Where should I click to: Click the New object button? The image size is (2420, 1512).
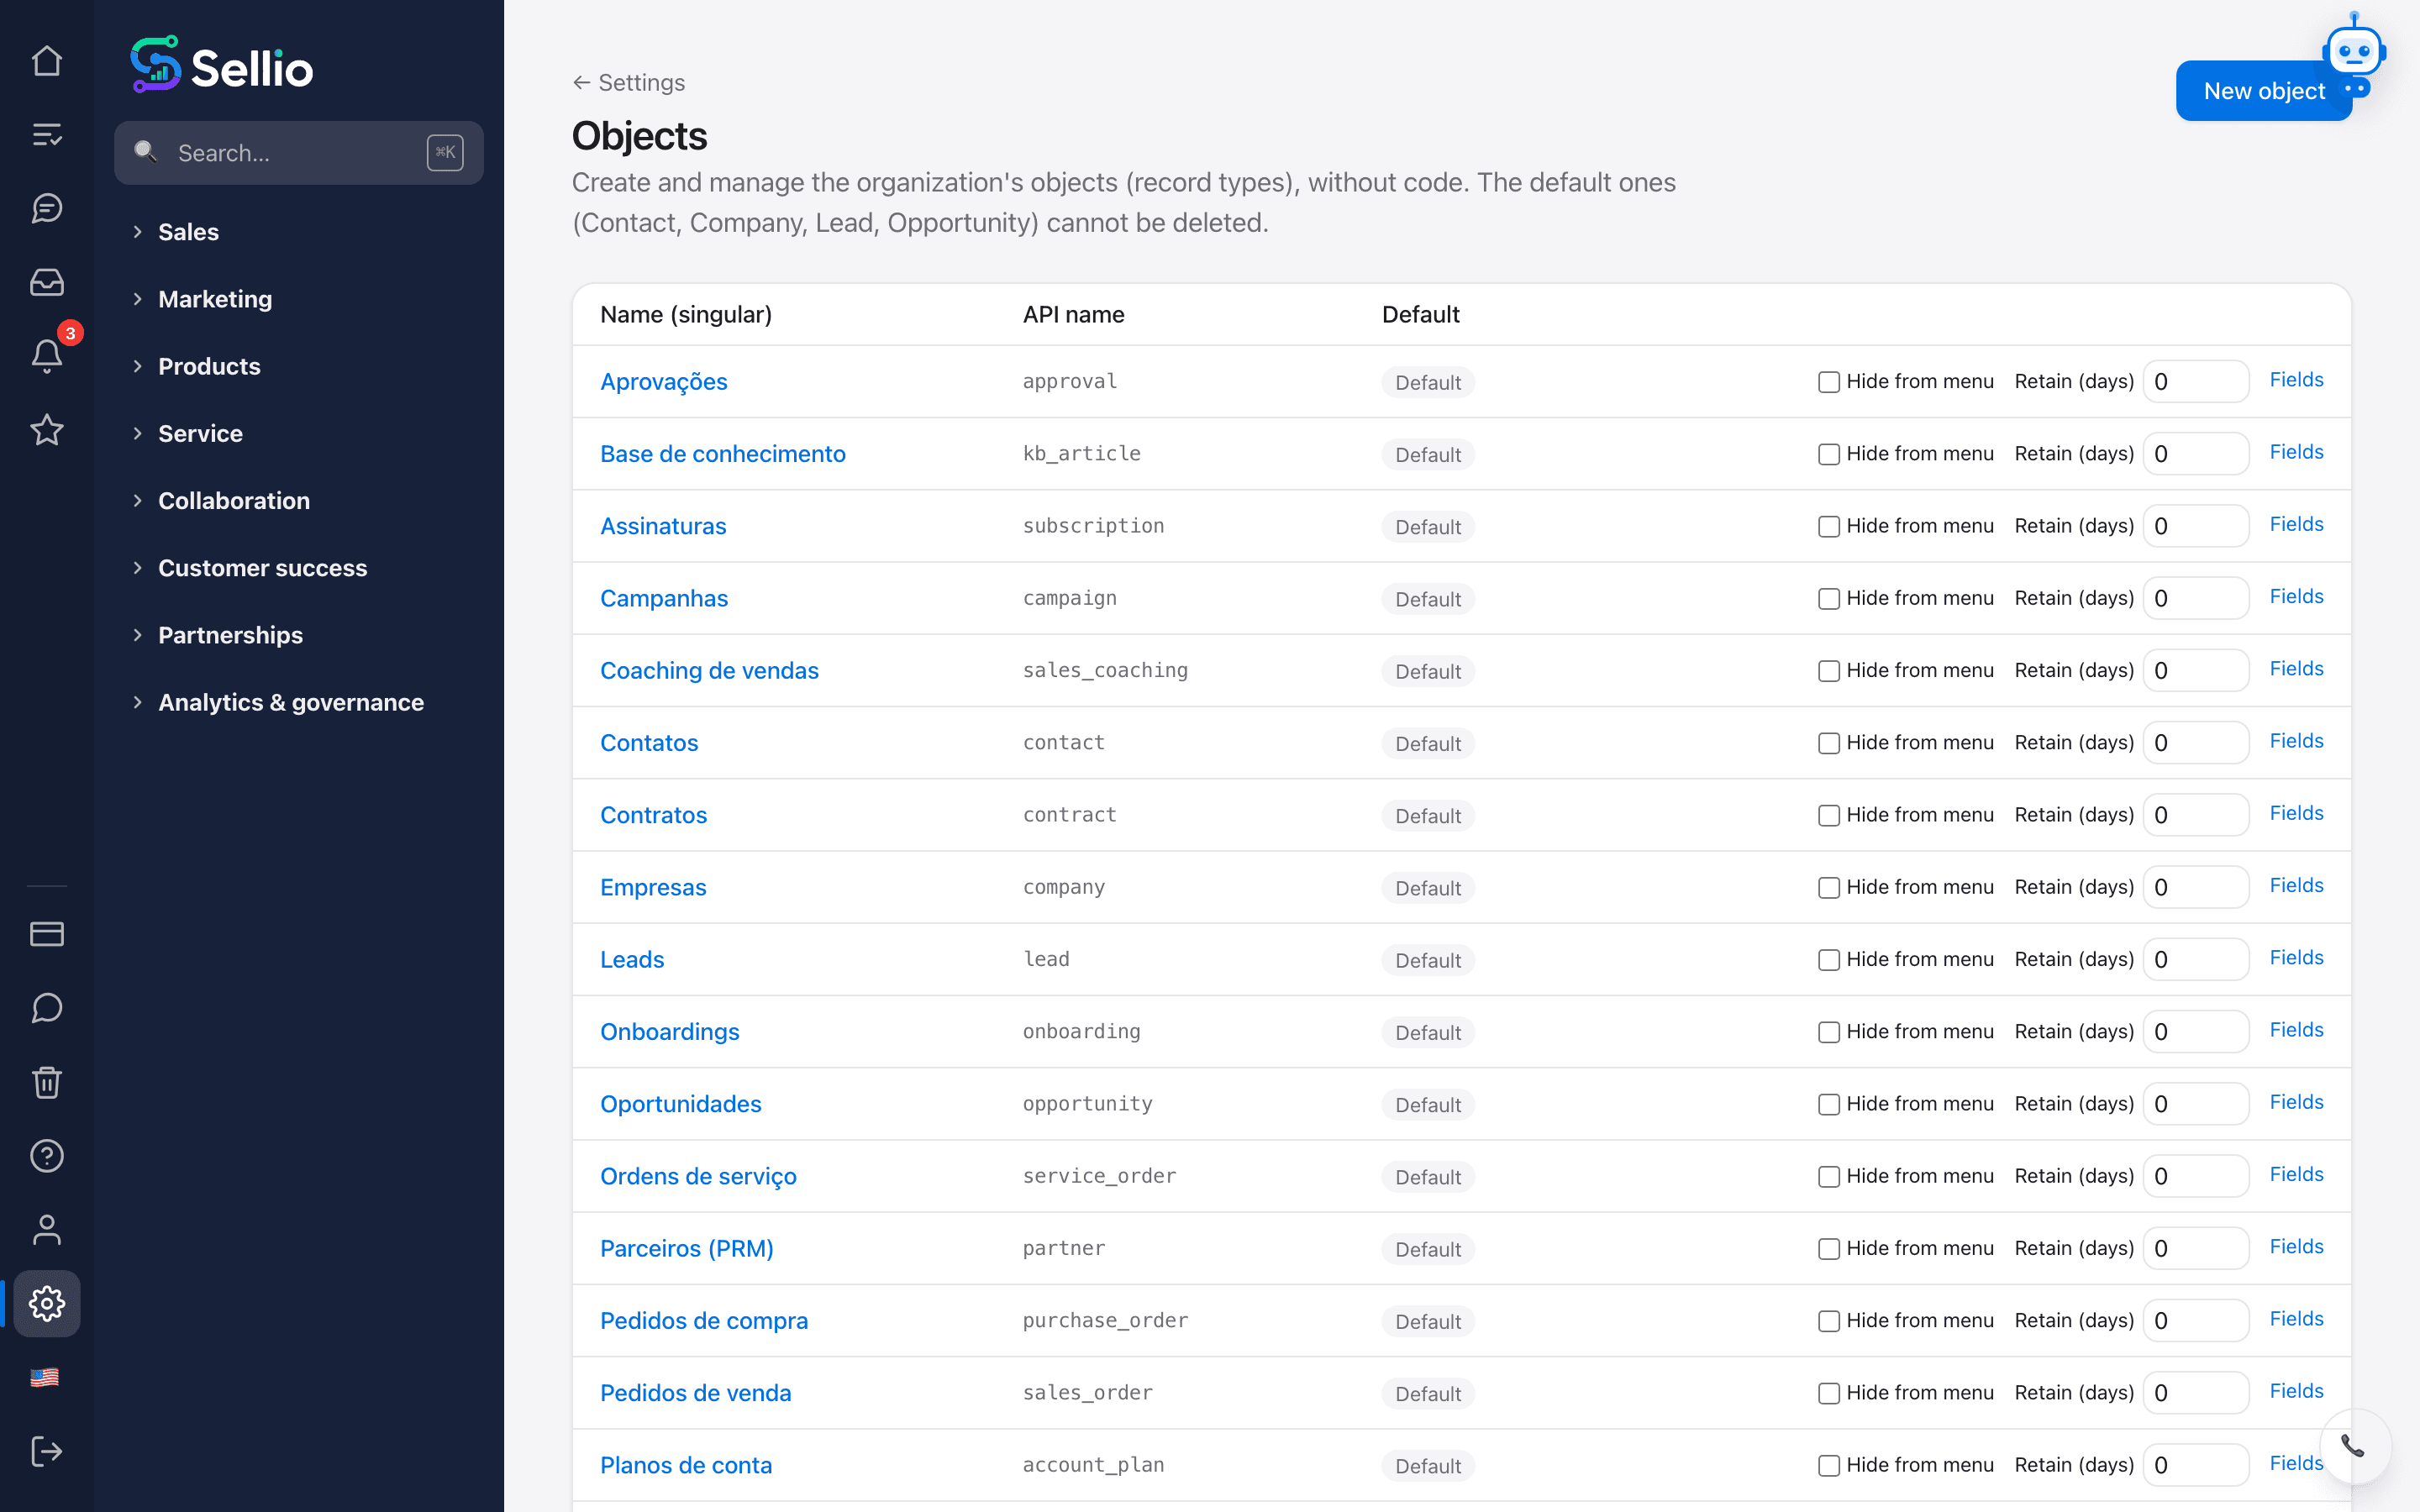2263,91
